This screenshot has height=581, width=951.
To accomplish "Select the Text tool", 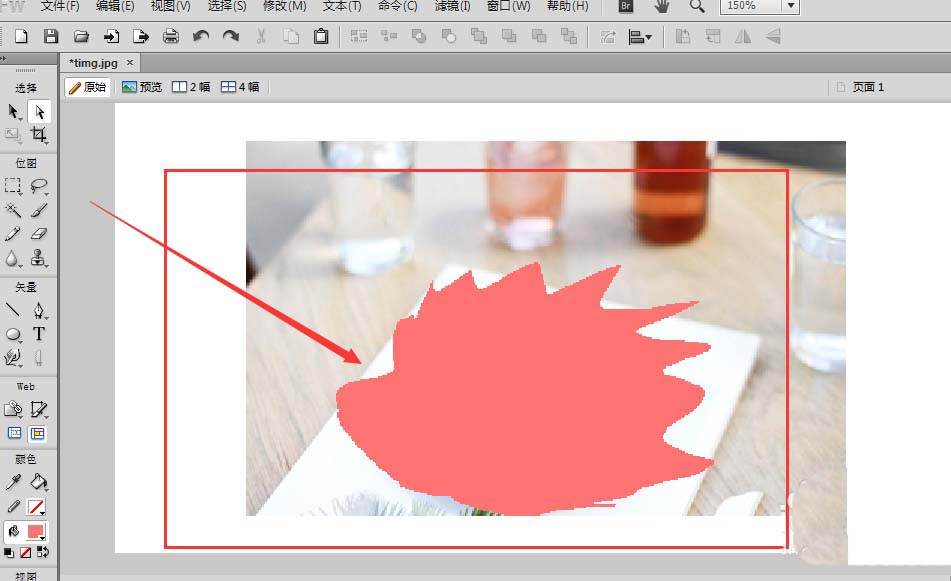I will pos(39,334).
